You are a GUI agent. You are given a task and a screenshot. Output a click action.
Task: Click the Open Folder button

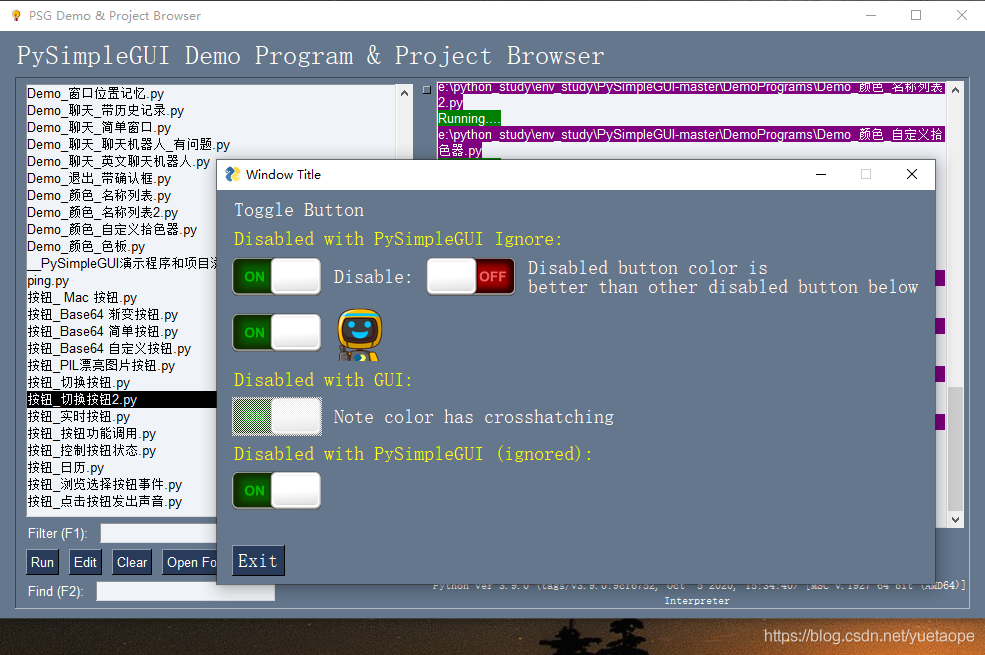(190, 562)
